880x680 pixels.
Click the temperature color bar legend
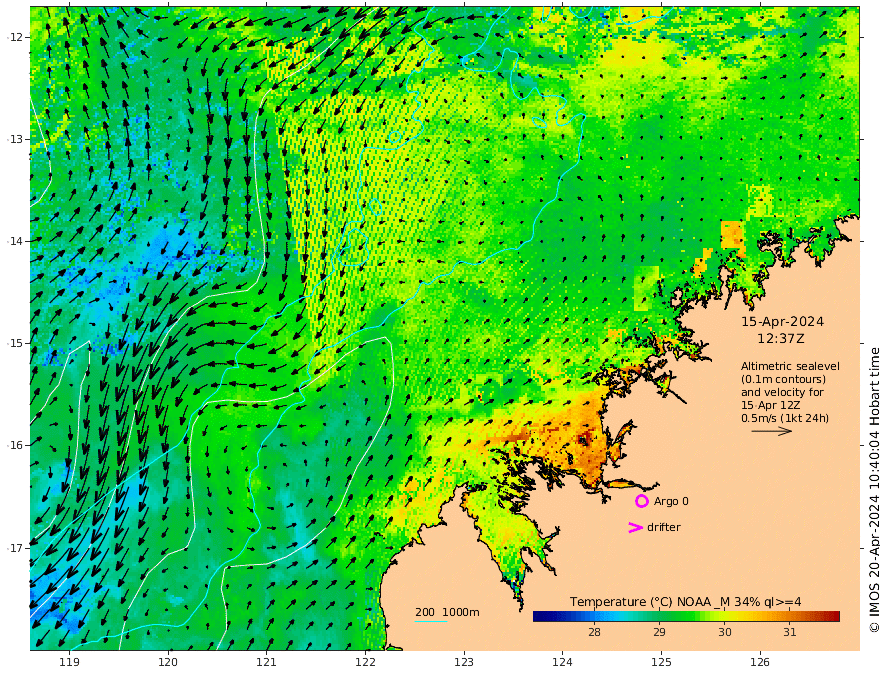686,616
